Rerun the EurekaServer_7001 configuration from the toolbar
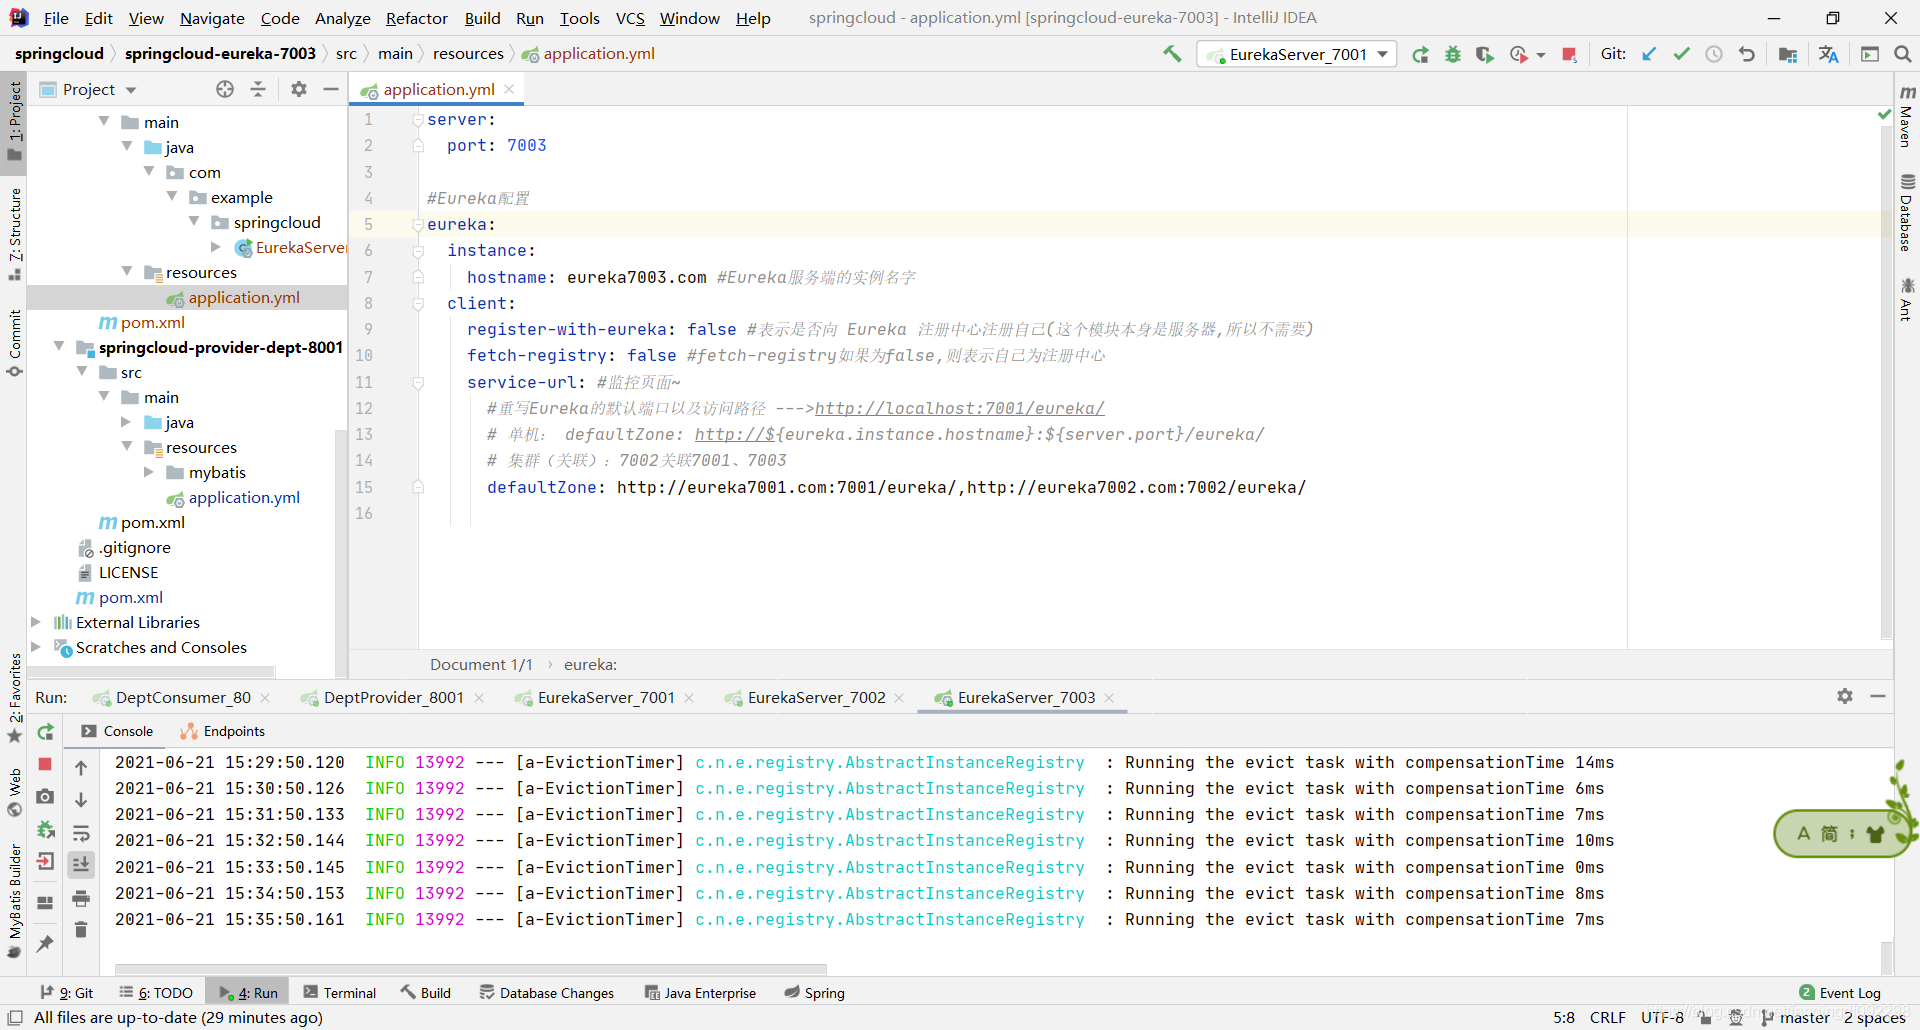 point(1420,54)
